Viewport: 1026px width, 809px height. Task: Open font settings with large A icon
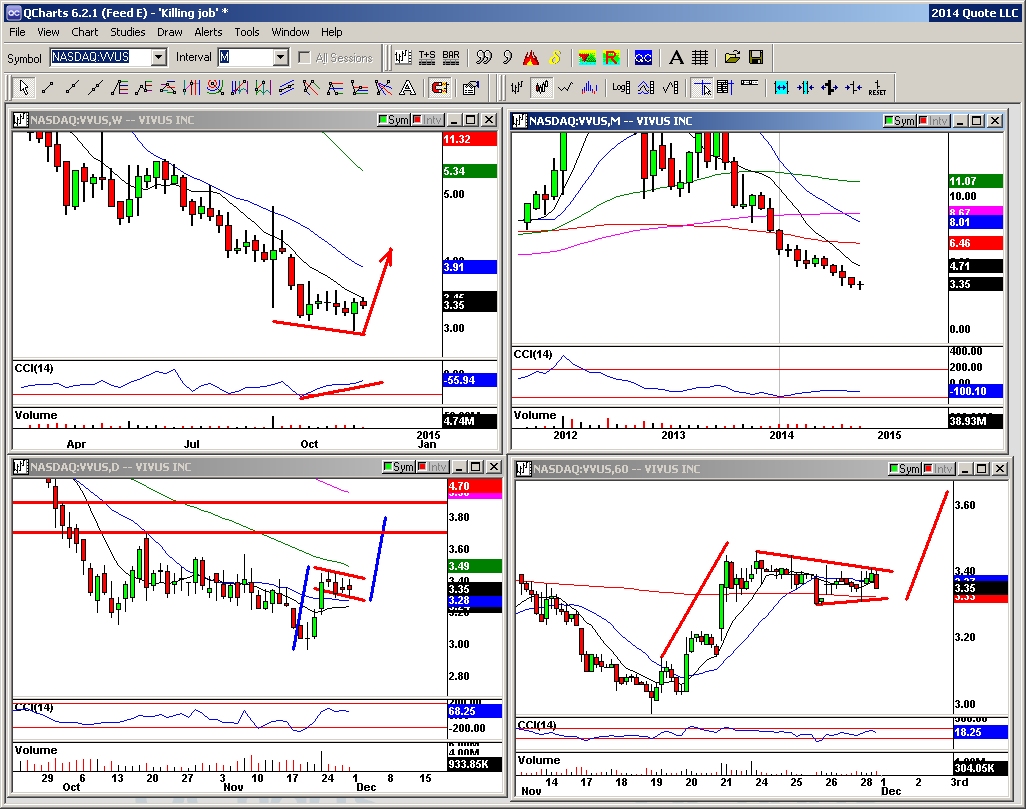676,58
